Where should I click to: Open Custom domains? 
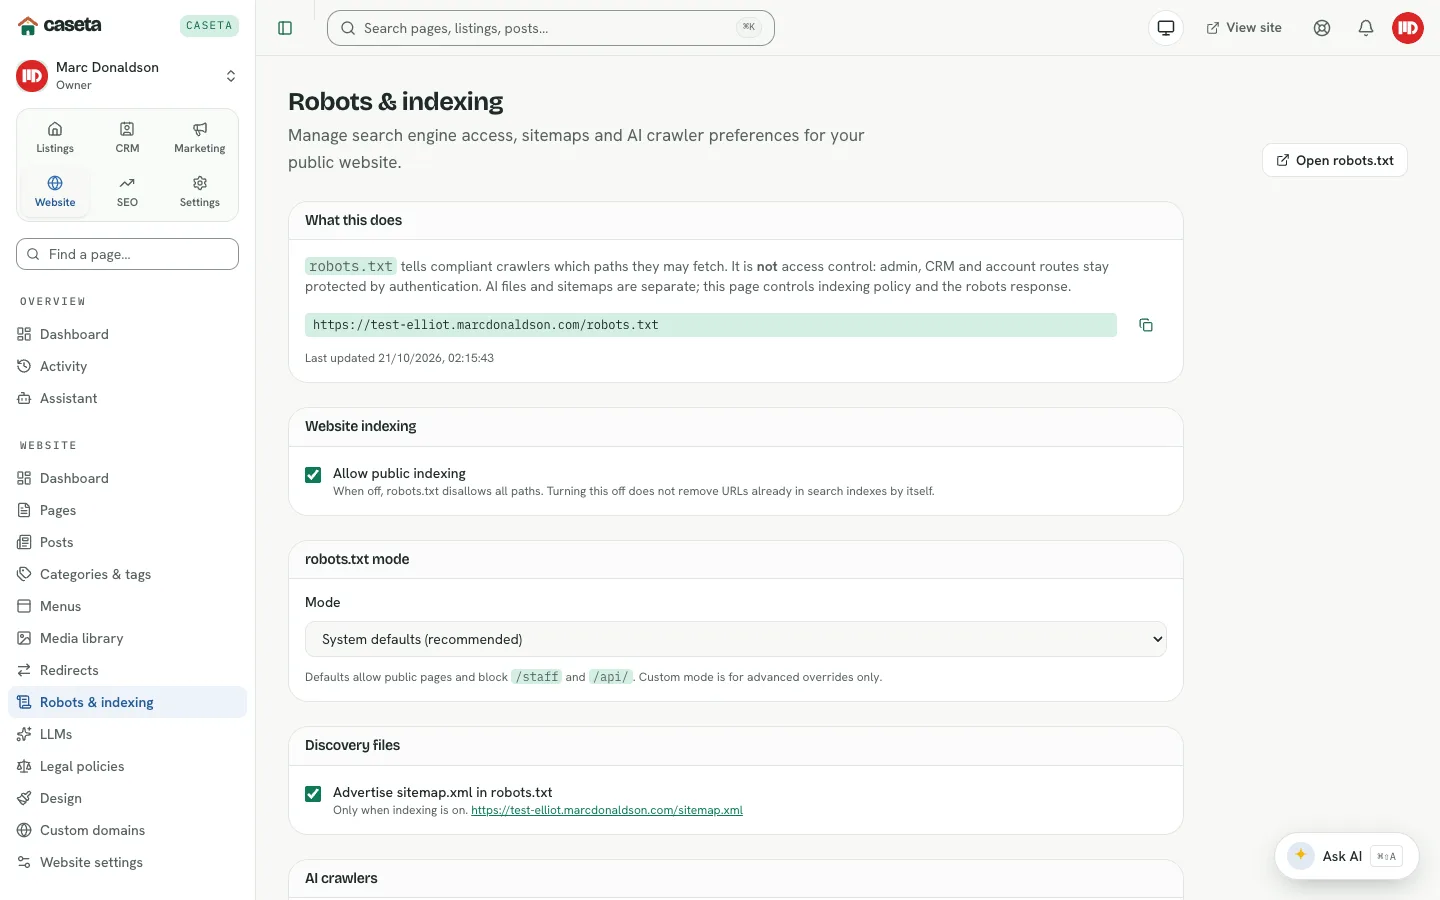pyautogui.click(x=127, y=830)
